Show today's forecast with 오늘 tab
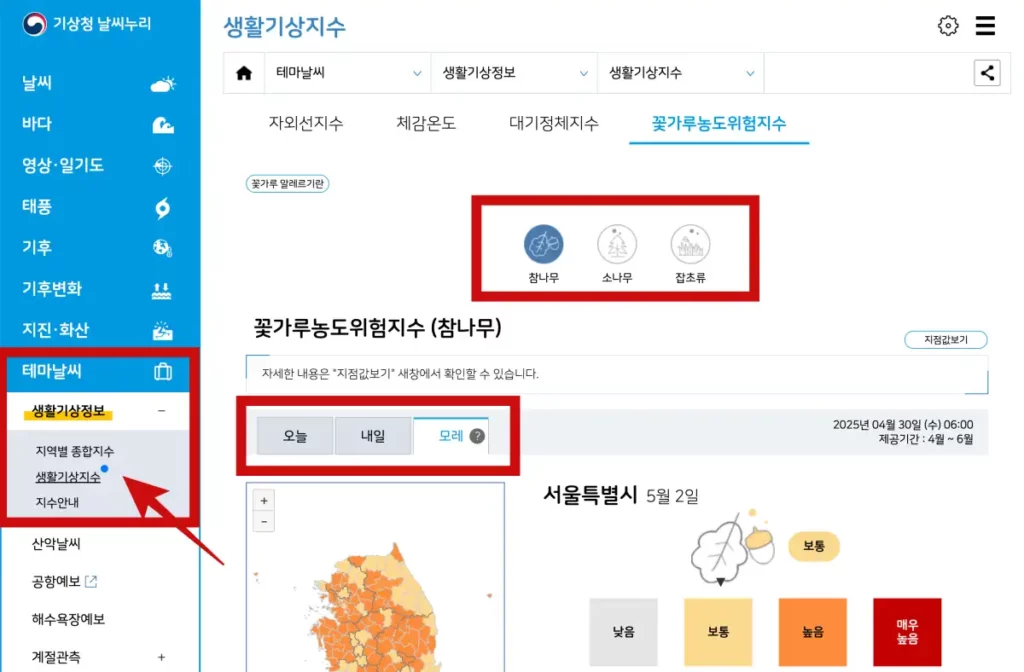Screen dimensions: 1024x672 (x=295, y=436)
